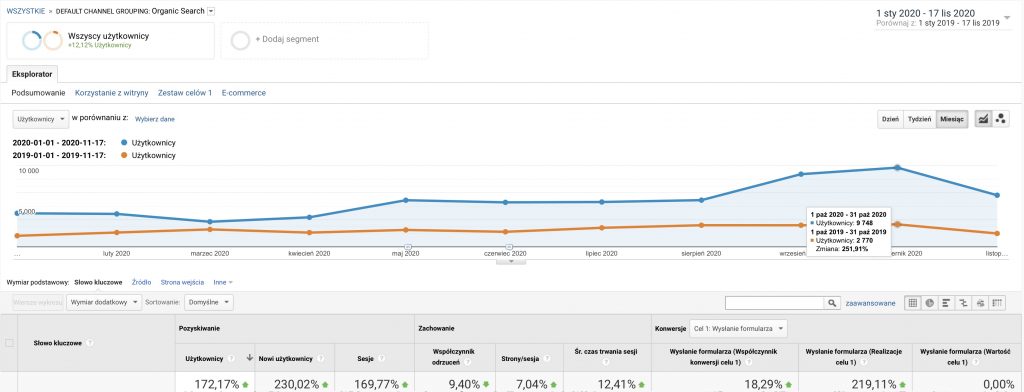1024x392 pixels.
Task: Switch to Zestaw celów 1 tab
Action: pyautogui.click(x=185, y=93)
